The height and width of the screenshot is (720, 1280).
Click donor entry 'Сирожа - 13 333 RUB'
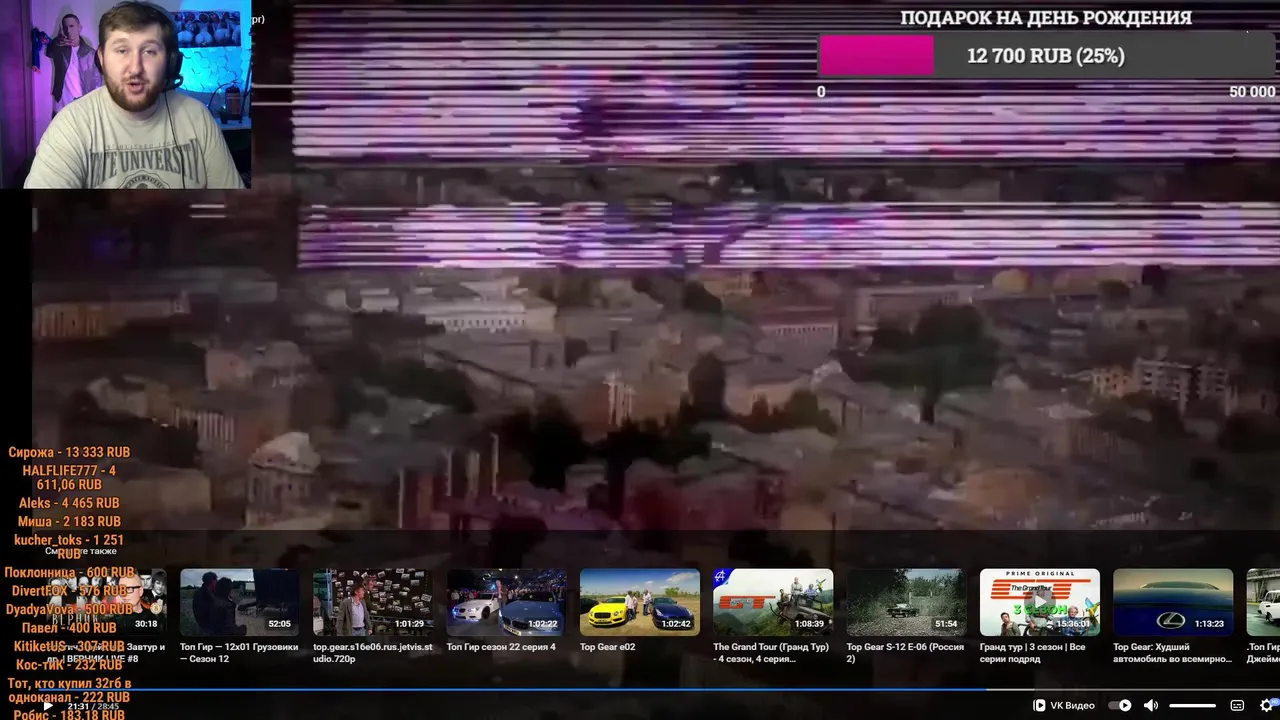point(69,453)
